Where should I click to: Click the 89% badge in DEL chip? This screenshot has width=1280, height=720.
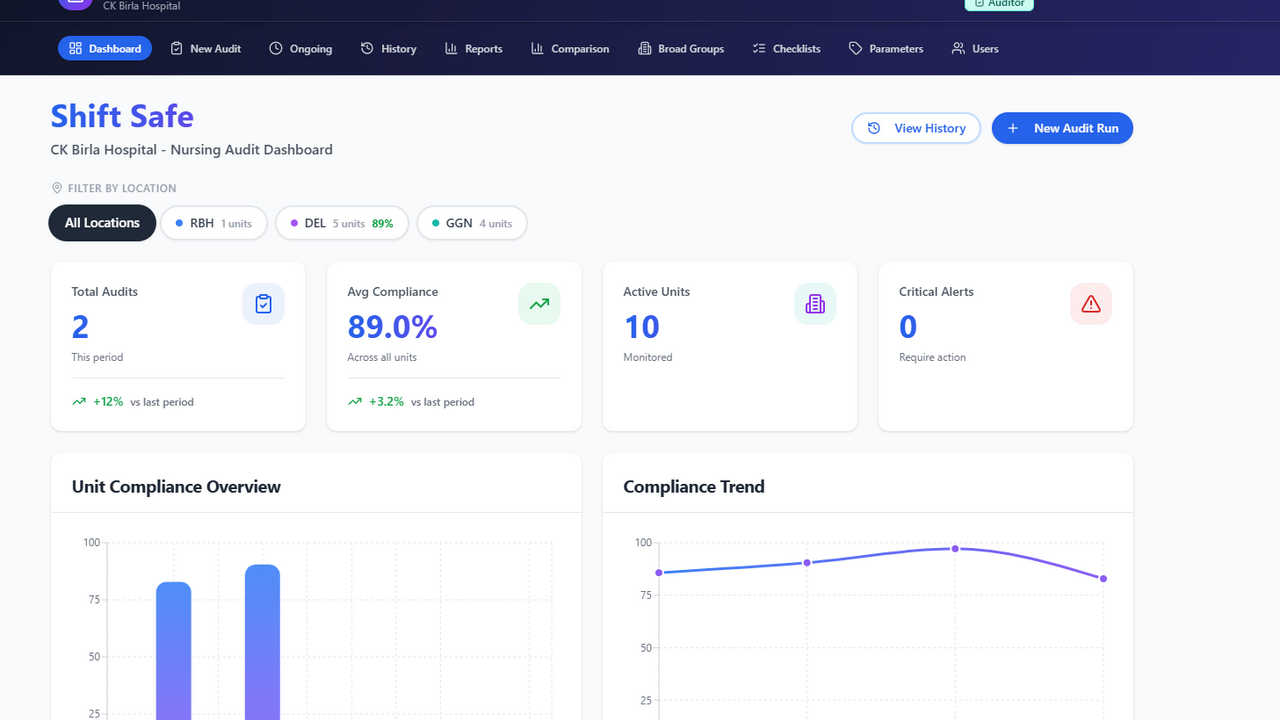382,224
